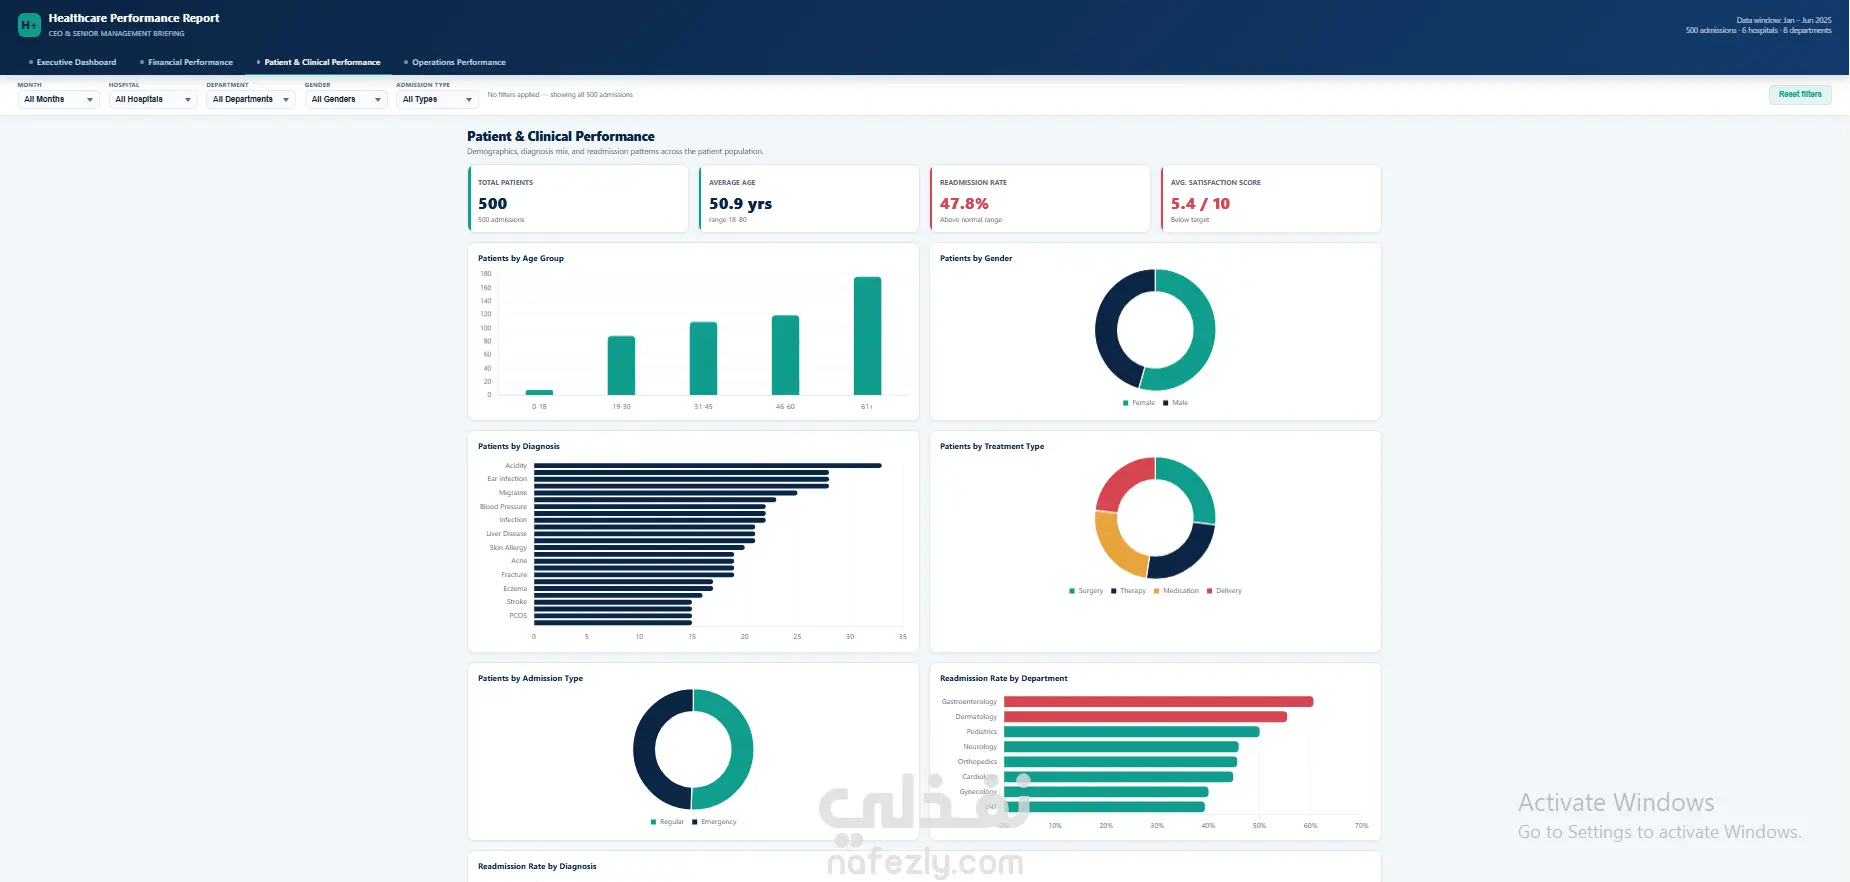Open the All Departments dropdown
The height and width of the screenshot is (882, 1850).
click(x=251, y=99)
